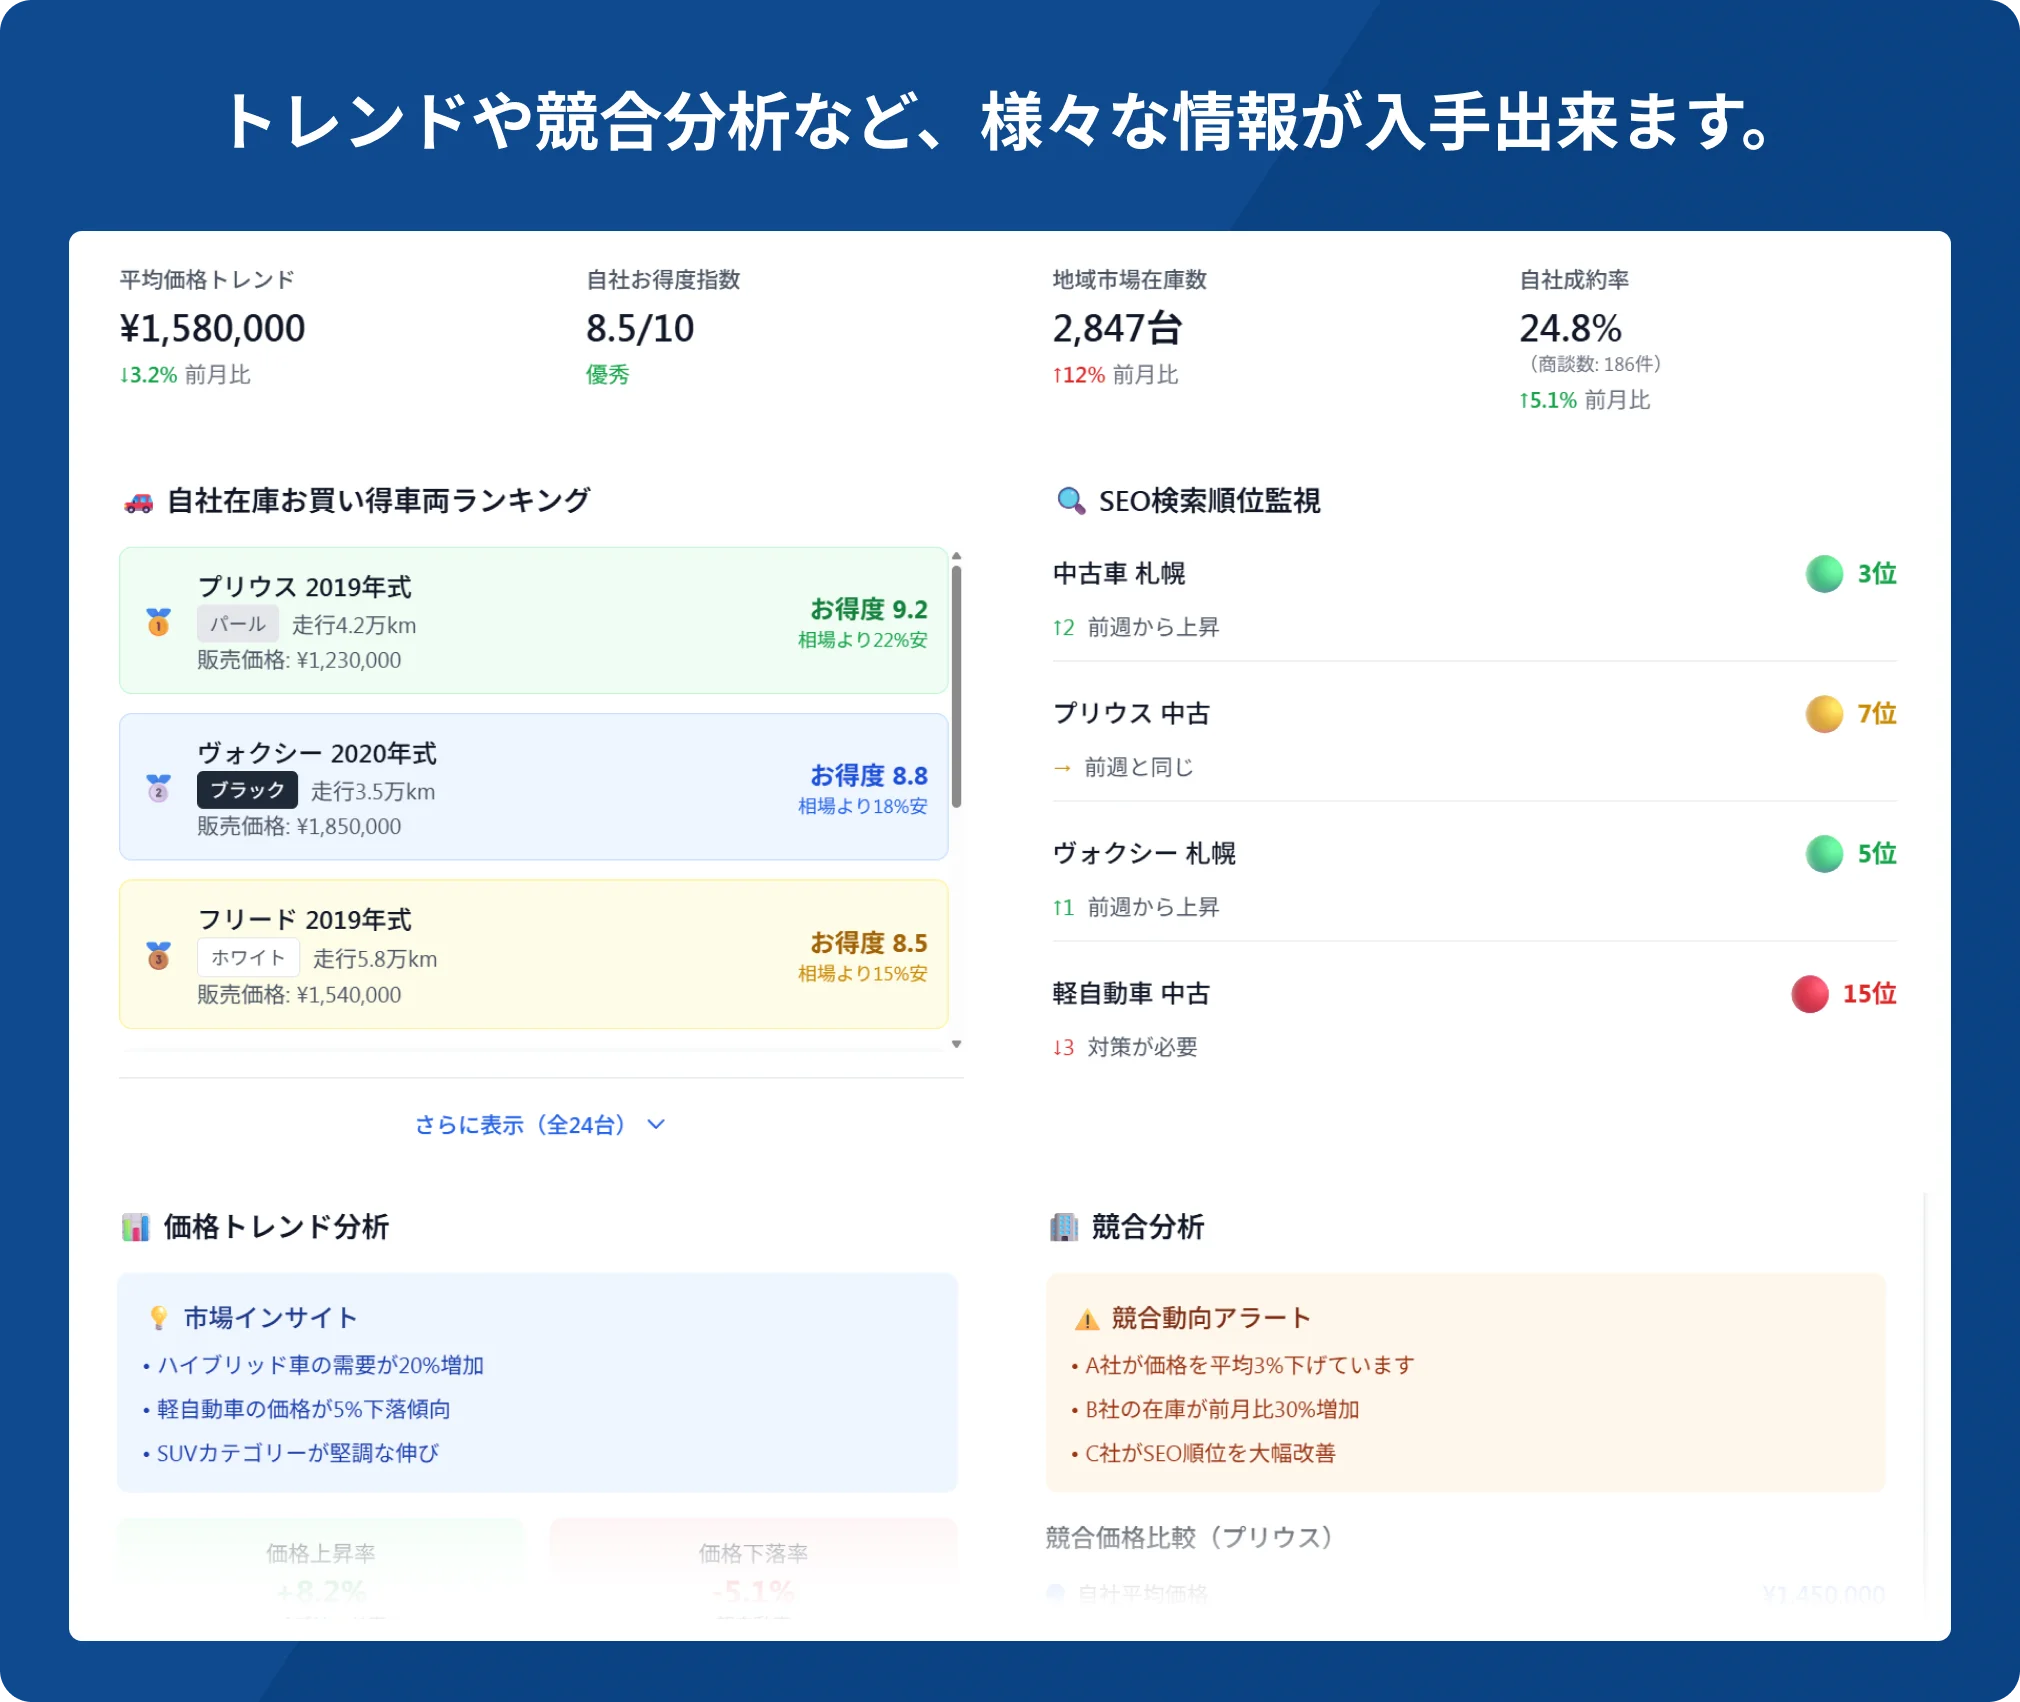Click the ranking list scroll up arrow

pyautogui.click(x=957, y=555)
